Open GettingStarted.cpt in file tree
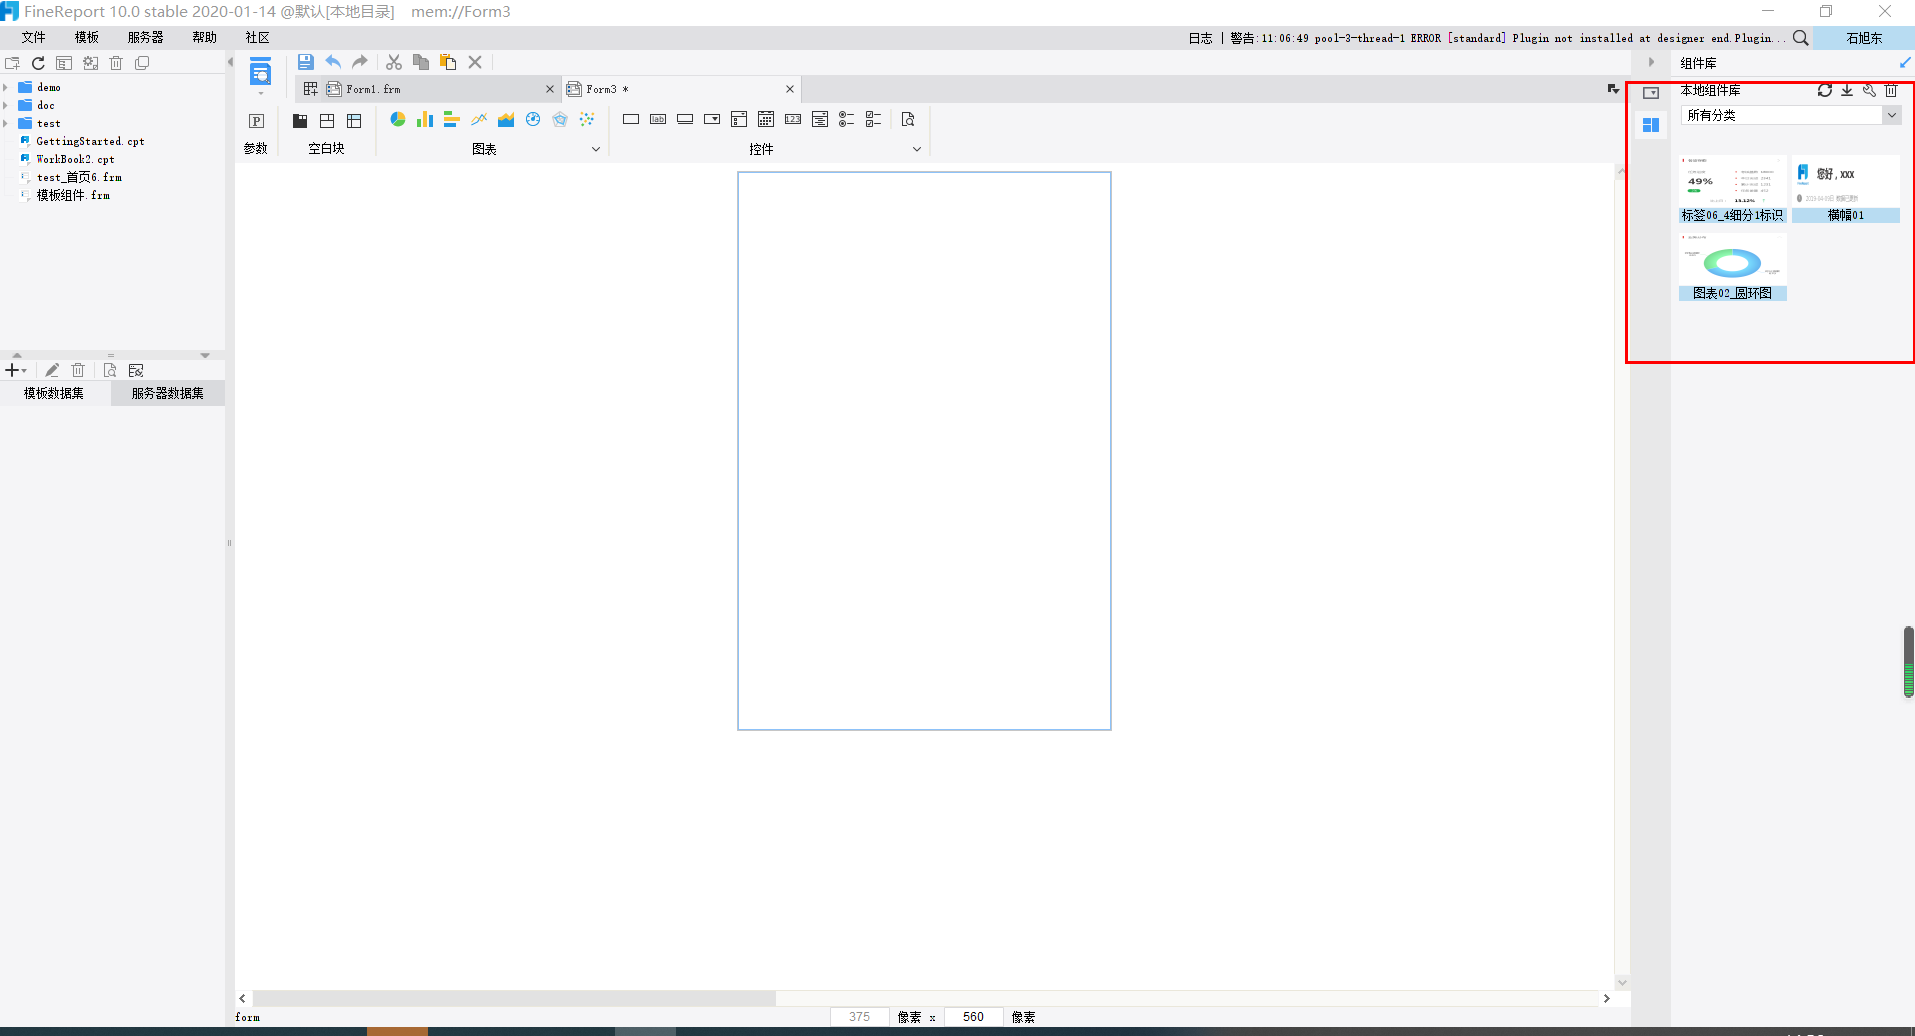The width and height of the screenshot is (1915, 1036). (x=90, y=142)
